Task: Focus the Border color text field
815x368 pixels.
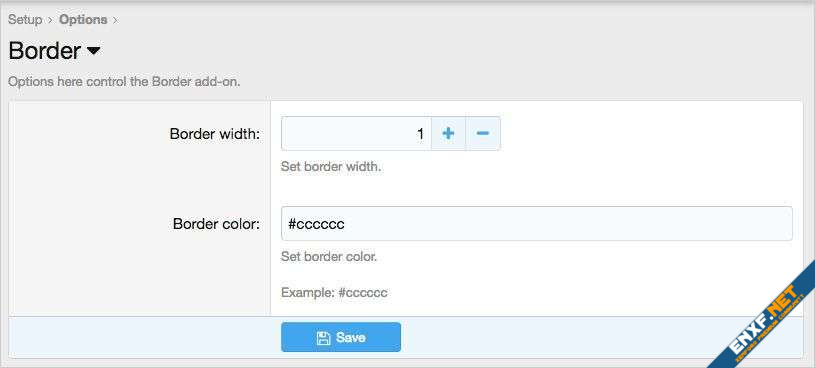Action: (536, 224)
